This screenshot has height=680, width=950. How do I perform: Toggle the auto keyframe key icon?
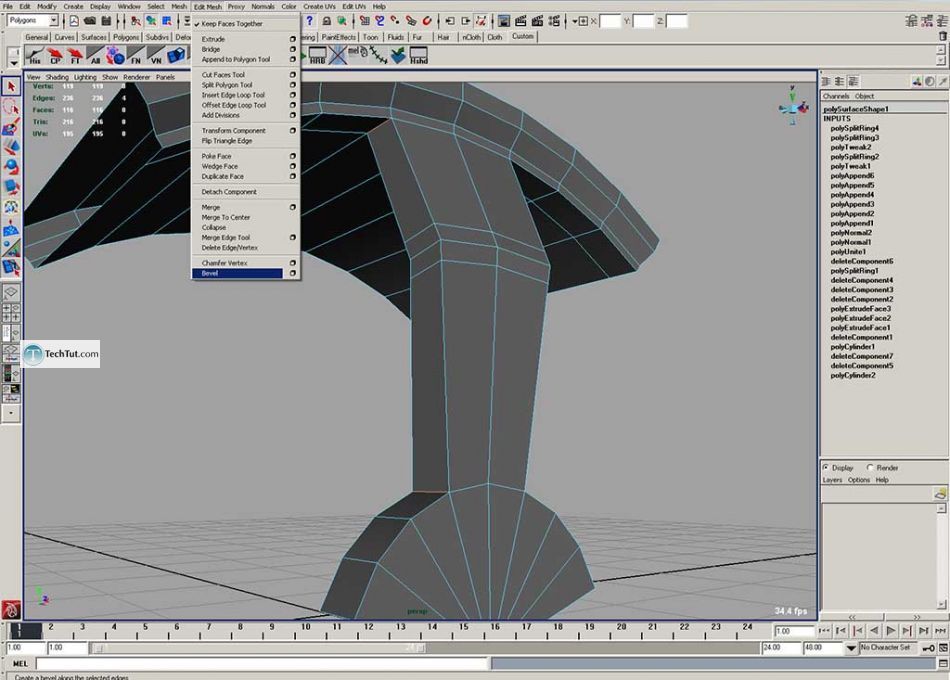click(928, 648)
